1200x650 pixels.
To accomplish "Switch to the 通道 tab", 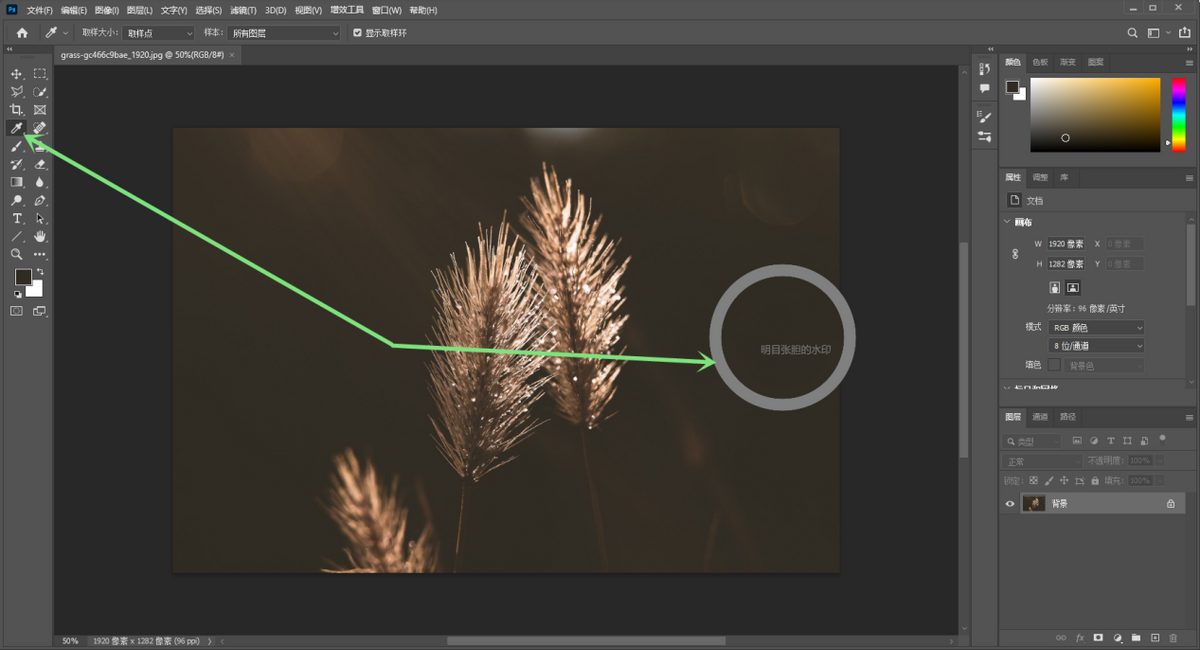I will click(1040, 417).
